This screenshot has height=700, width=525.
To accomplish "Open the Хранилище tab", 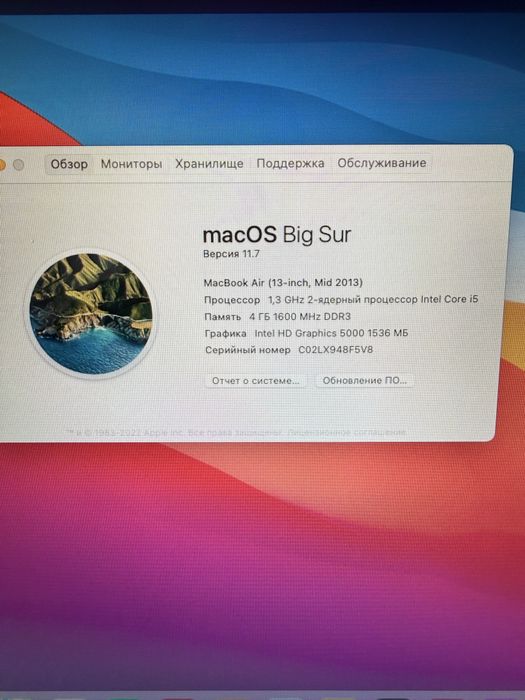I will click(x=209, y=164).
